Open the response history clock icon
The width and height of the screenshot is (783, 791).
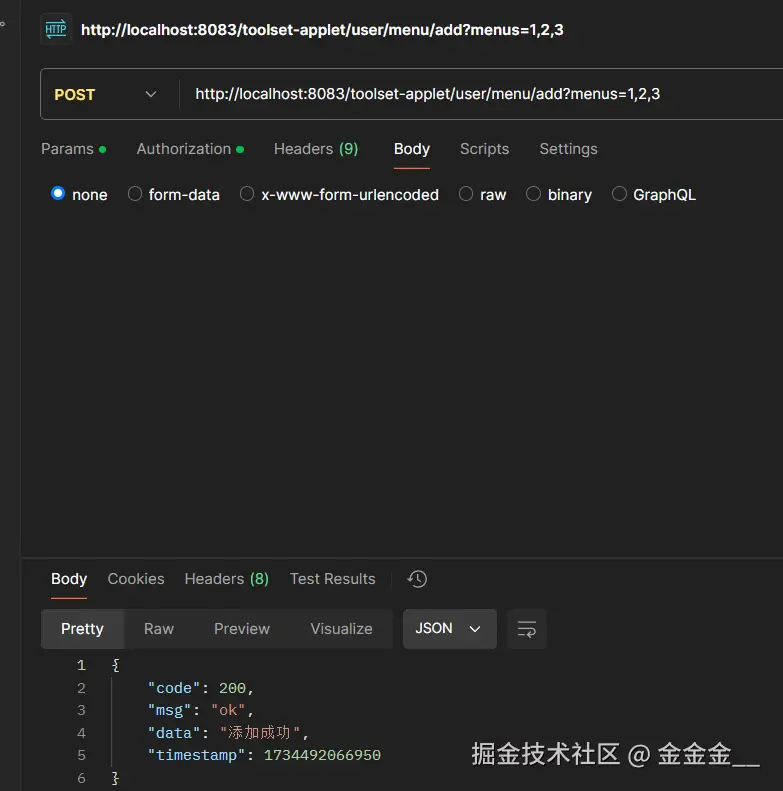pos(417,579)
